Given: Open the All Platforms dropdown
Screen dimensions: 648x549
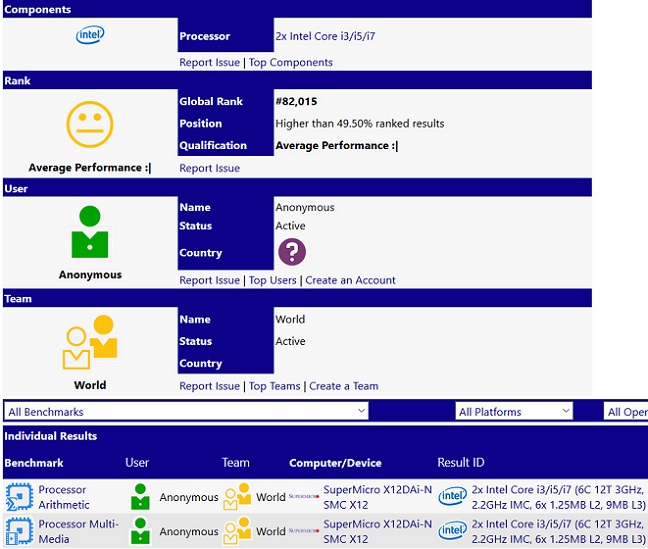Looking at the screenshot, I should (514, 412).
